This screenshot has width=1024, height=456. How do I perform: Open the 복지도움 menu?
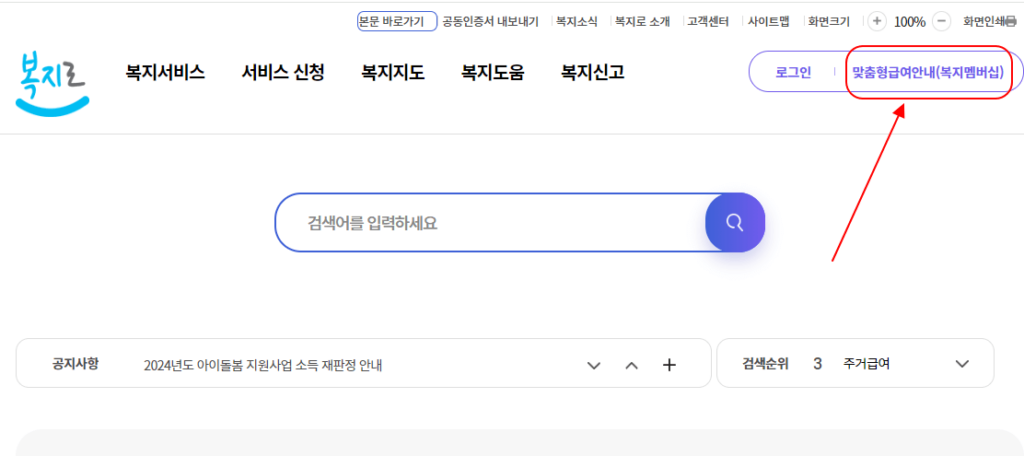click(492, 72)
